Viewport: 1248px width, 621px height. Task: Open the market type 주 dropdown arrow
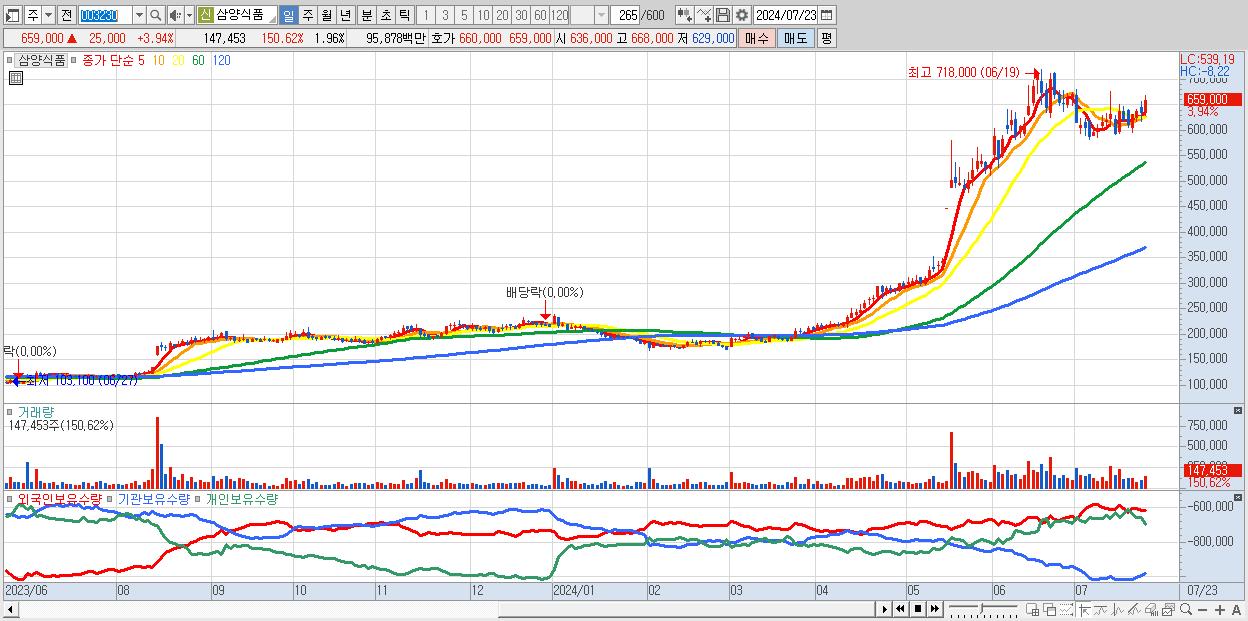pyautogui.click(x=49, y=15)
